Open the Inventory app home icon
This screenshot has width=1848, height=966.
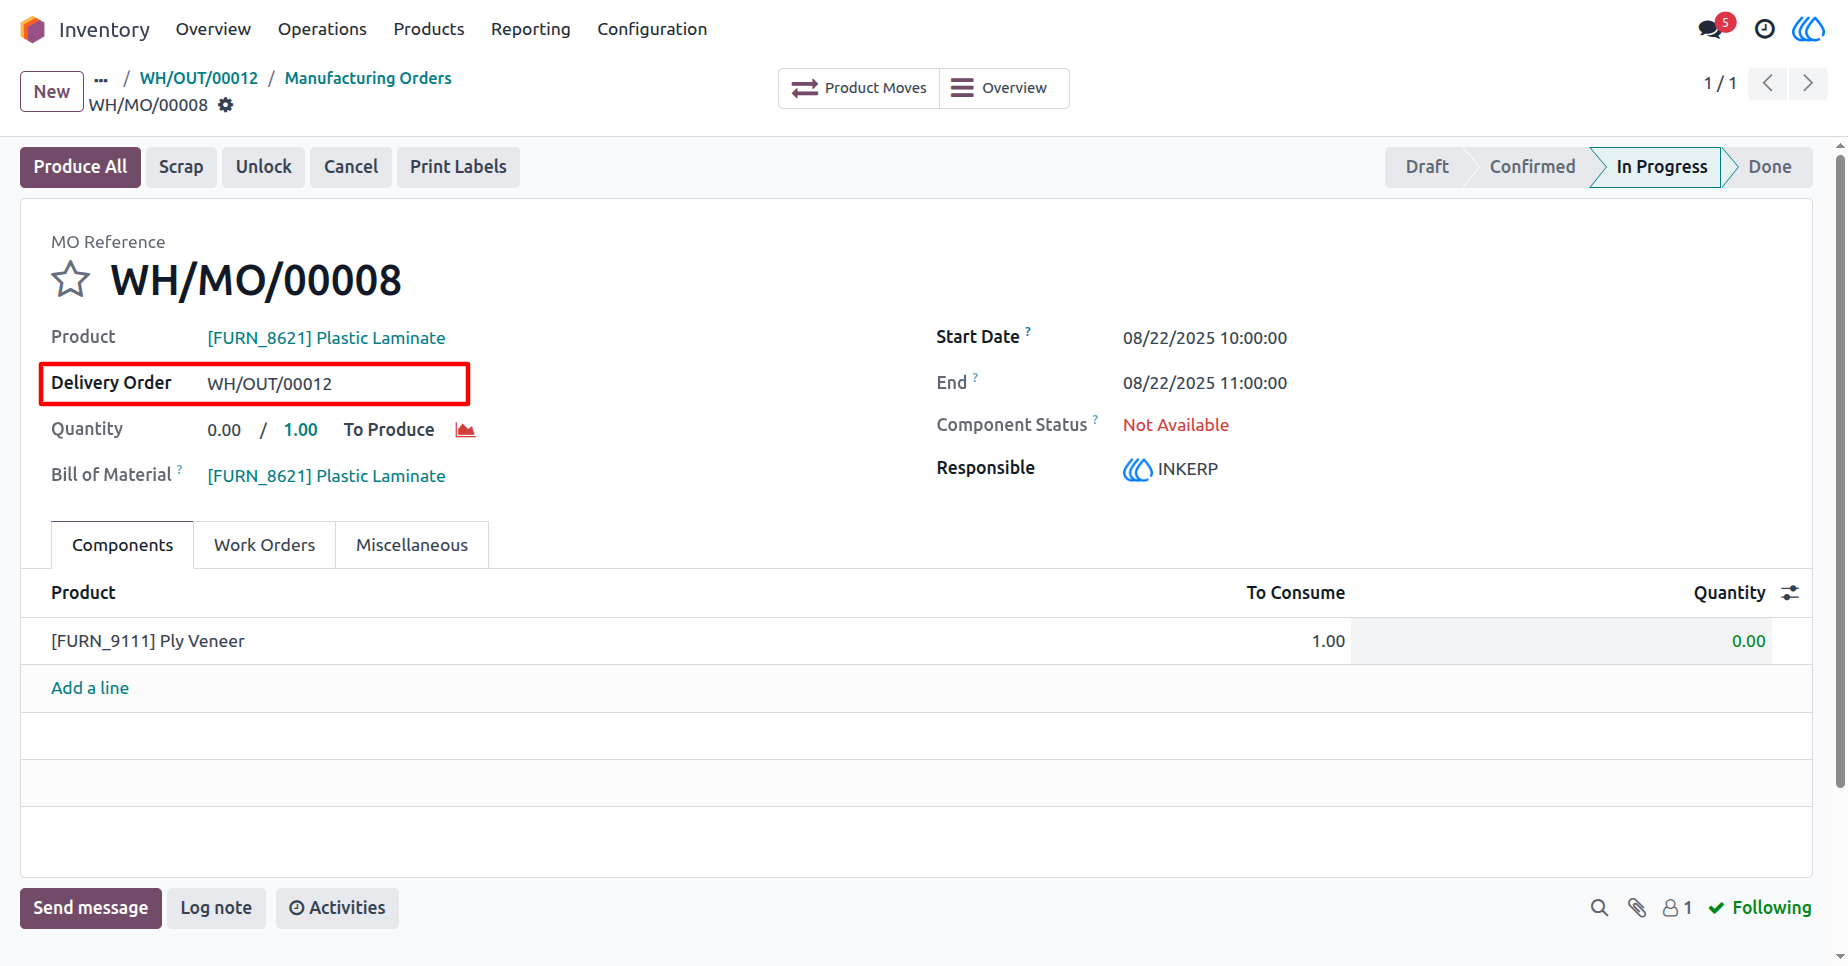click(33, 30)
